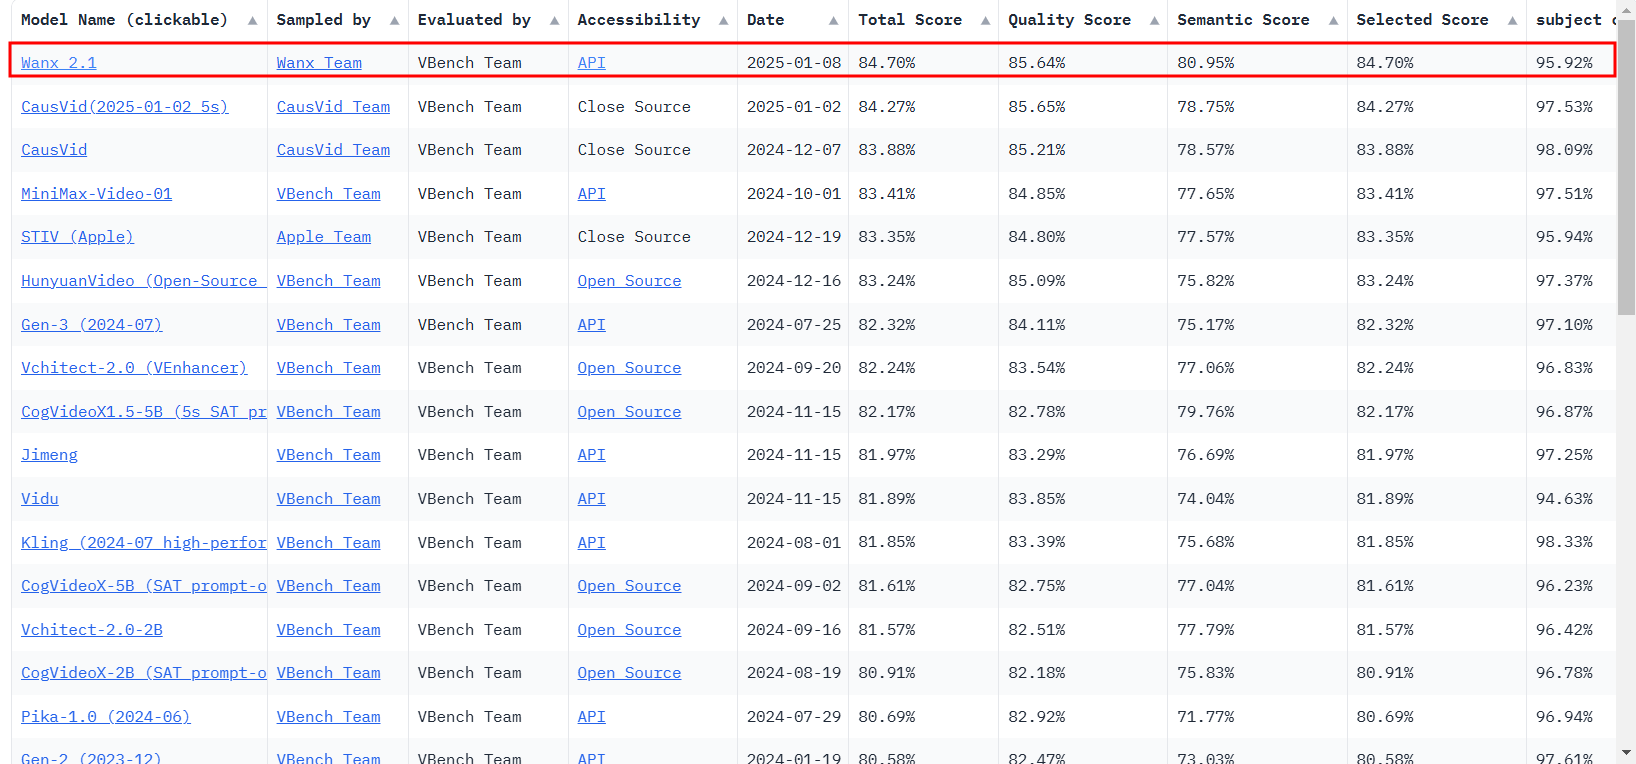The height and width of the screenshot is (764, 1636).
Task: Open CausVid(2025-01-02 5s) model link
Action: click(x=125, y=106)
